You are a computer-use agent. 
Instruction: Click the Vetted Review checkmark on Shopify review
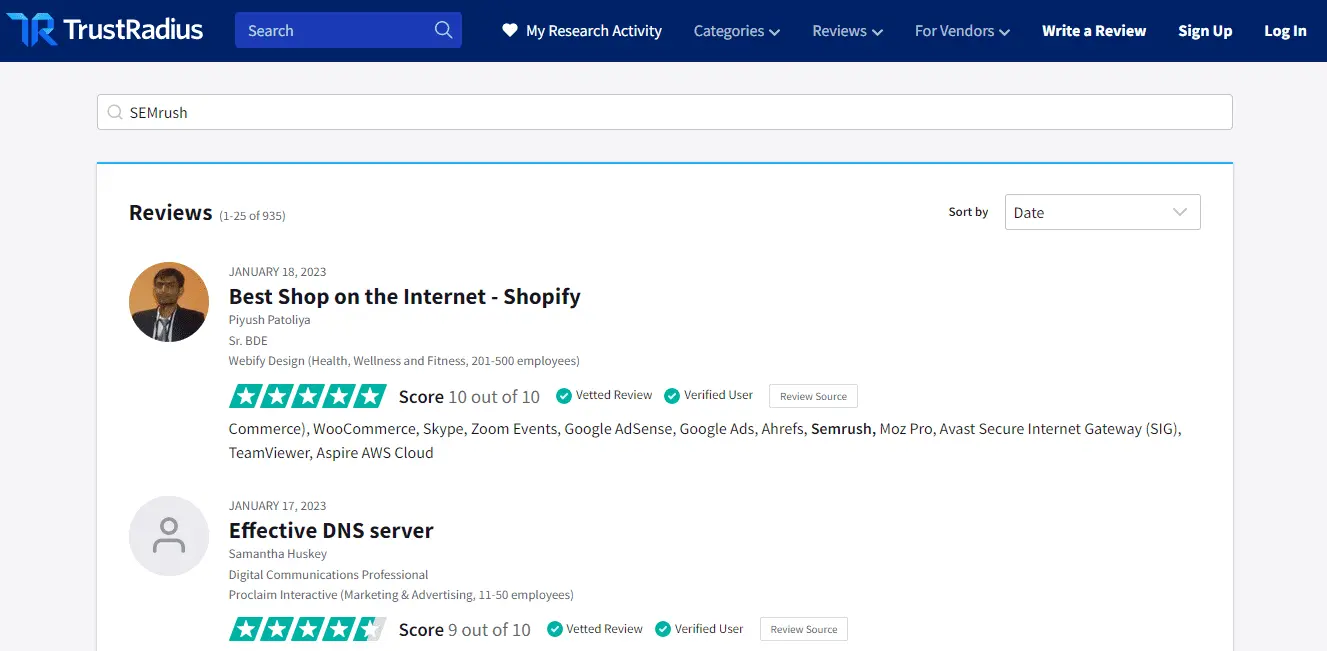coord(564,396)
